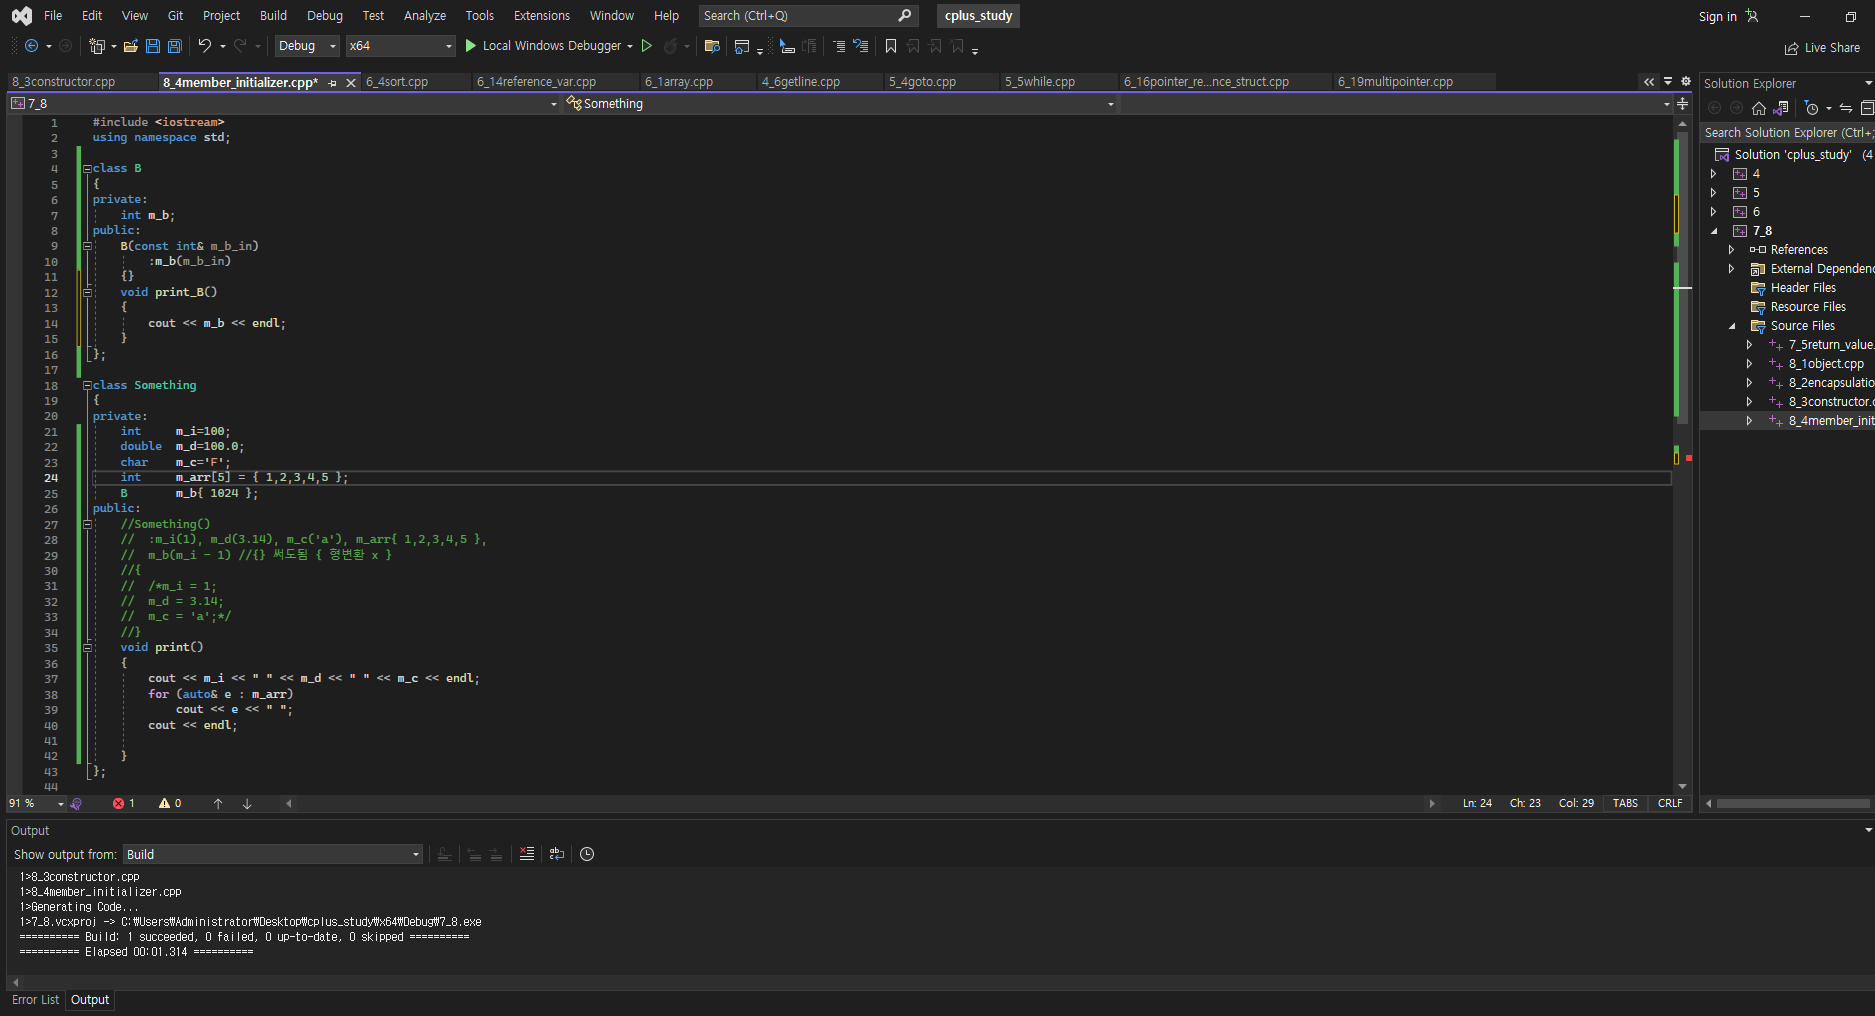The width and height of the screenshot is (1875, 1016).
Task: Toggle word wrap in Output window
Action: (x=557, y=854)
